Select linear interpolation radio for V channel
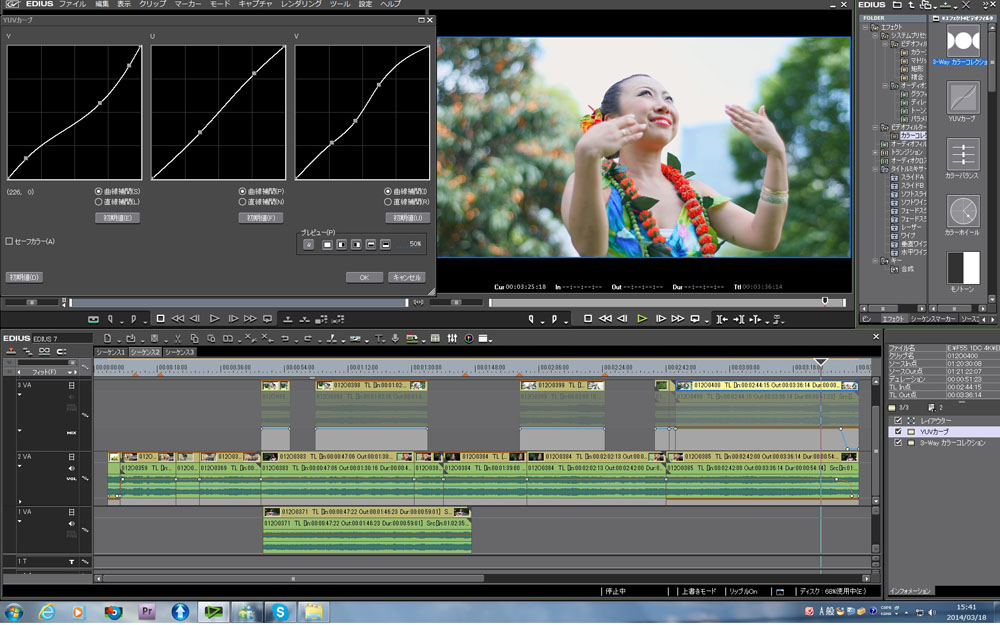The width and height of the screenshot is (1000, 625). (388, 202)
